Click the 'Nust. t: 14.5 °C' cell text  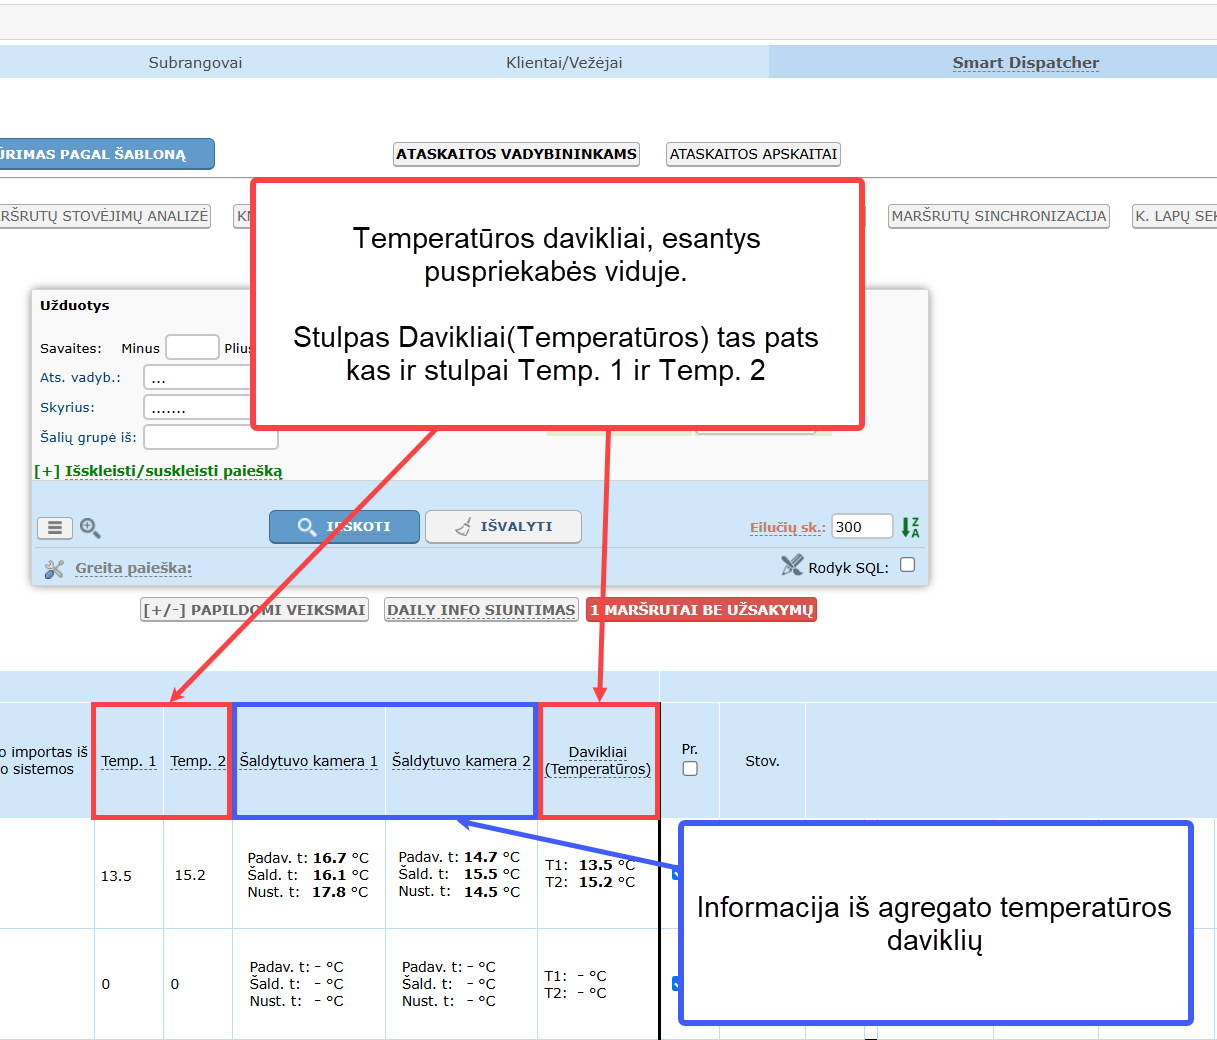(x=459, y=892)
